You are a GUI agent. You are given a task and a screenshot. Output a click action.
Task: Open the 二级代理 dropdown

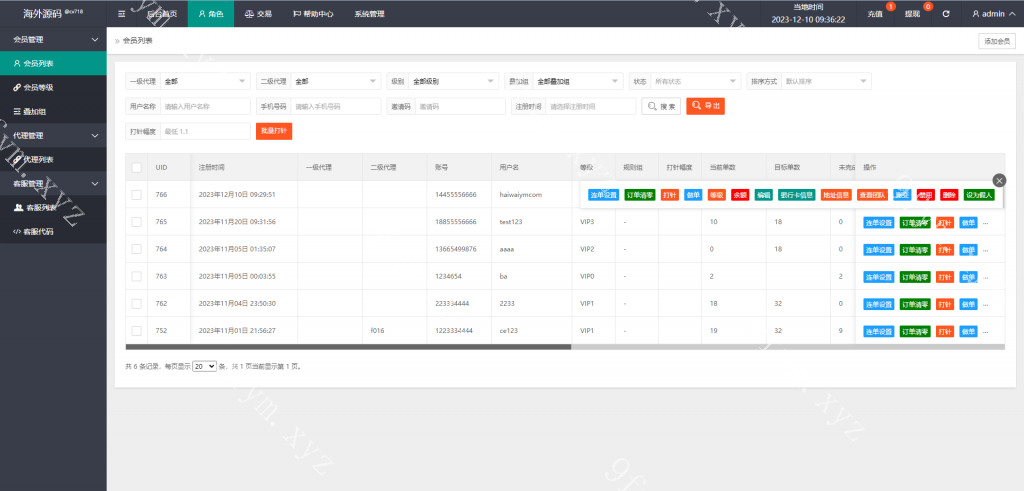tap(336, 82)
